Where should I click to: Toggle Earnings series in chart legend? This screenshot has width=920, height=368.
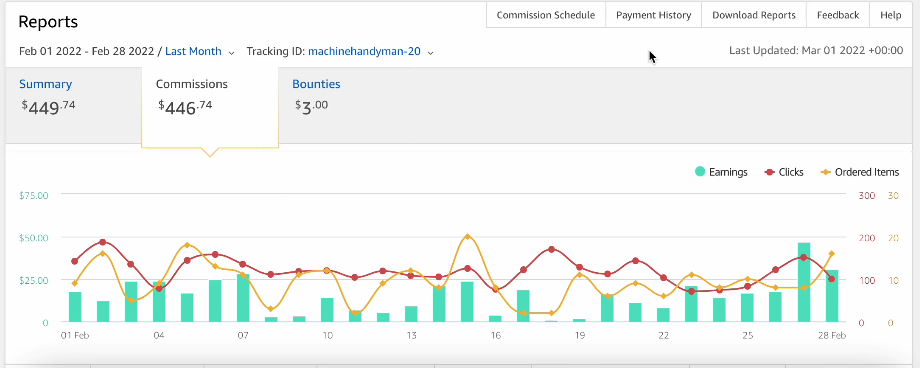point(721,172)
